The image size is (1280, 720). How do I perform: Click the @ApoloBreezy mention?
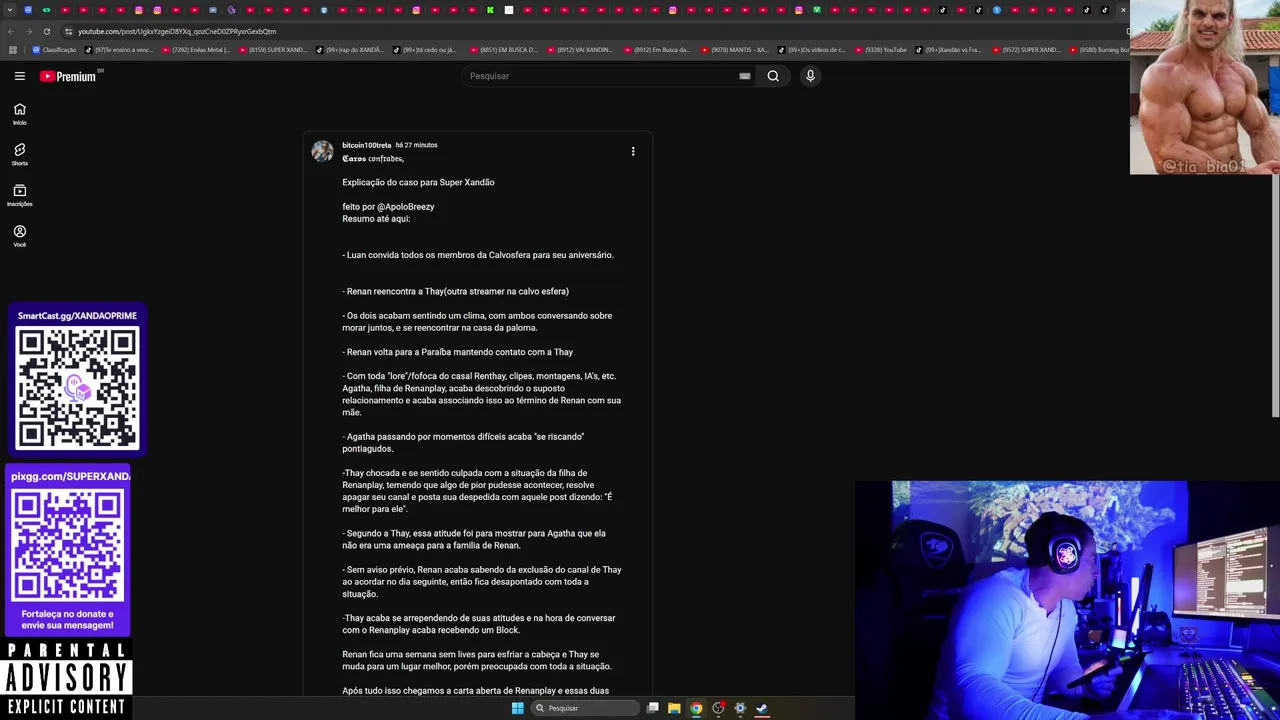(x=406, y=207)
